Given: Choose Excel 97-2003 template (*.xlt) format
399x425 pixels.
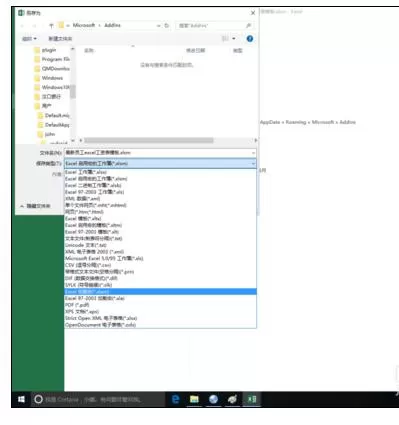Looking at the screenshot, I should pyautogui.click(x=160, y=232).
